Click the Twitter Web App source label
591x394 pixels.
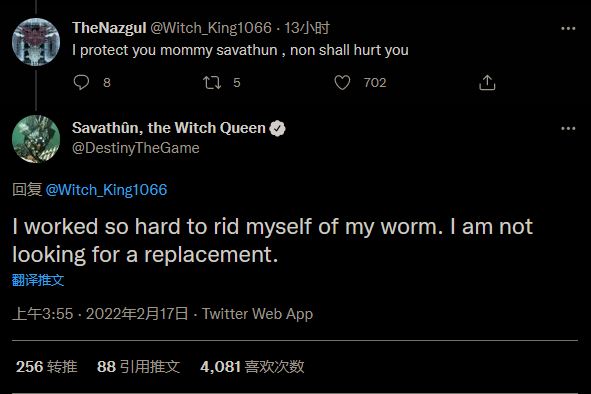pos(257,314)
